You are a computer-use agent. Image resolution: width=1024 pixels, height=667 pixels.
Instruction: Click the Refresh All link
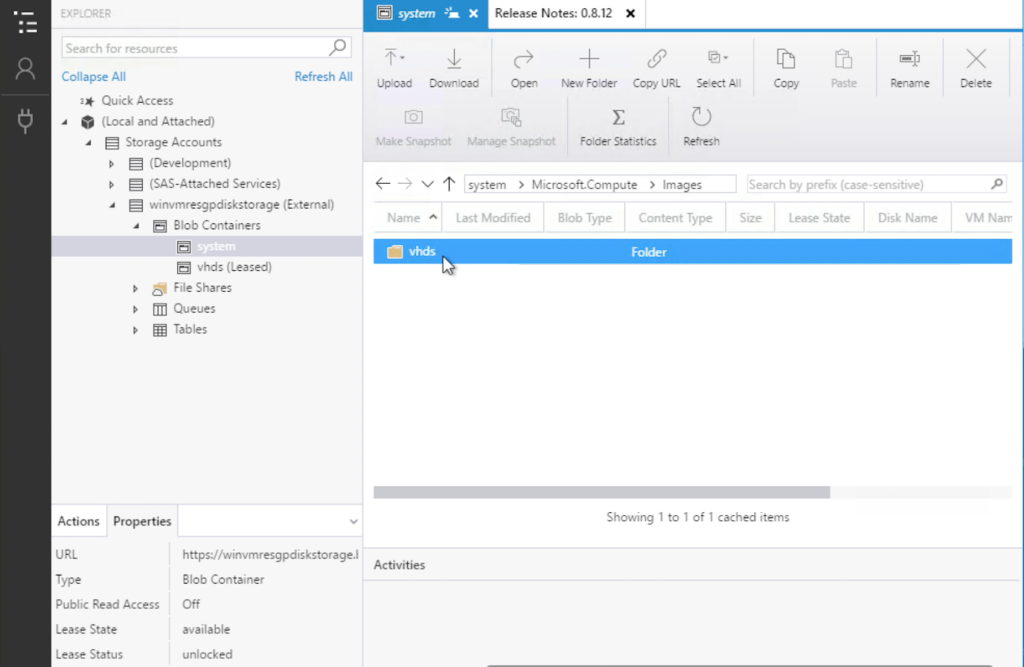[x=323, y=76]
